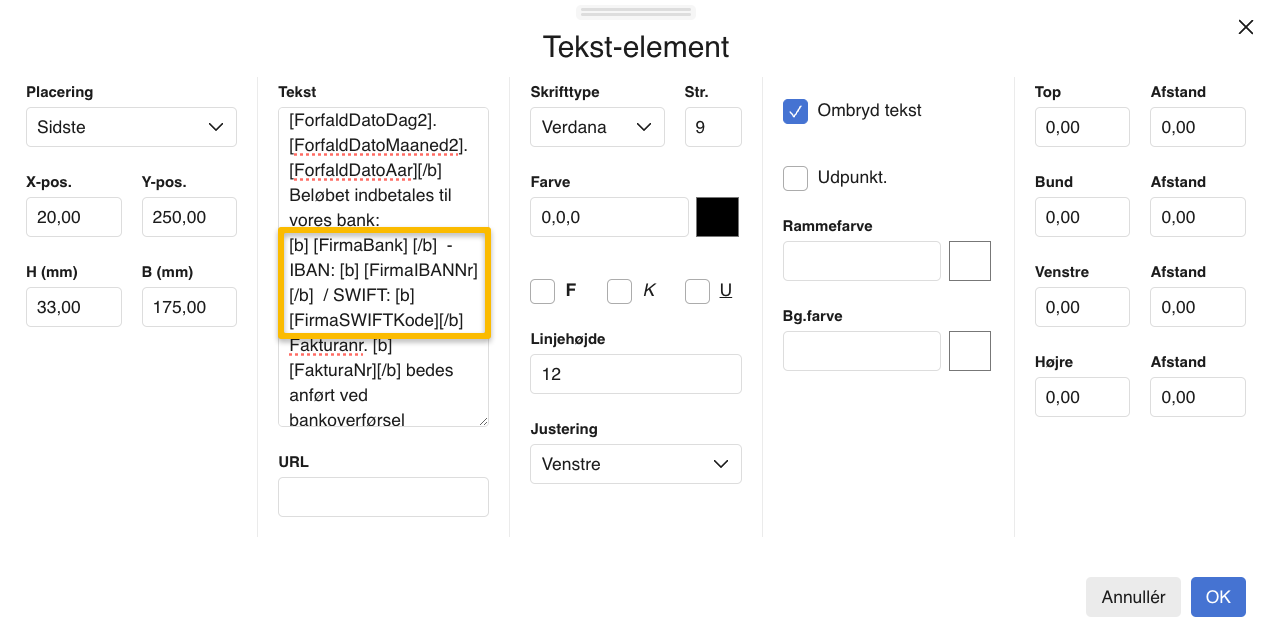The width and height of the screenshot is (1272, 638).
Task: Enable the K italic checkbox
Action: pyautogui.click(x=619, y=291)
